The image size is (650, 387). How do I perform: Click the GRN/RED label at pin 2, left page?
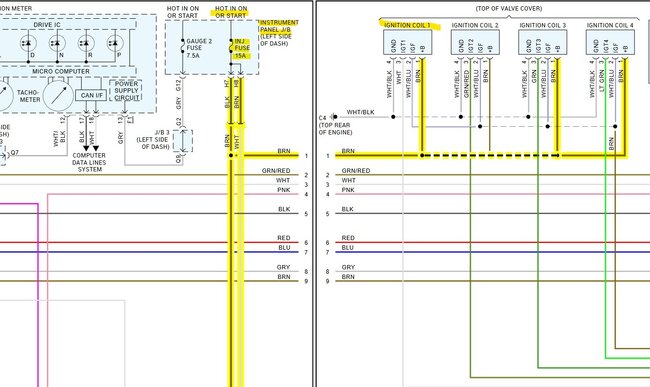[x=276, y=171]
